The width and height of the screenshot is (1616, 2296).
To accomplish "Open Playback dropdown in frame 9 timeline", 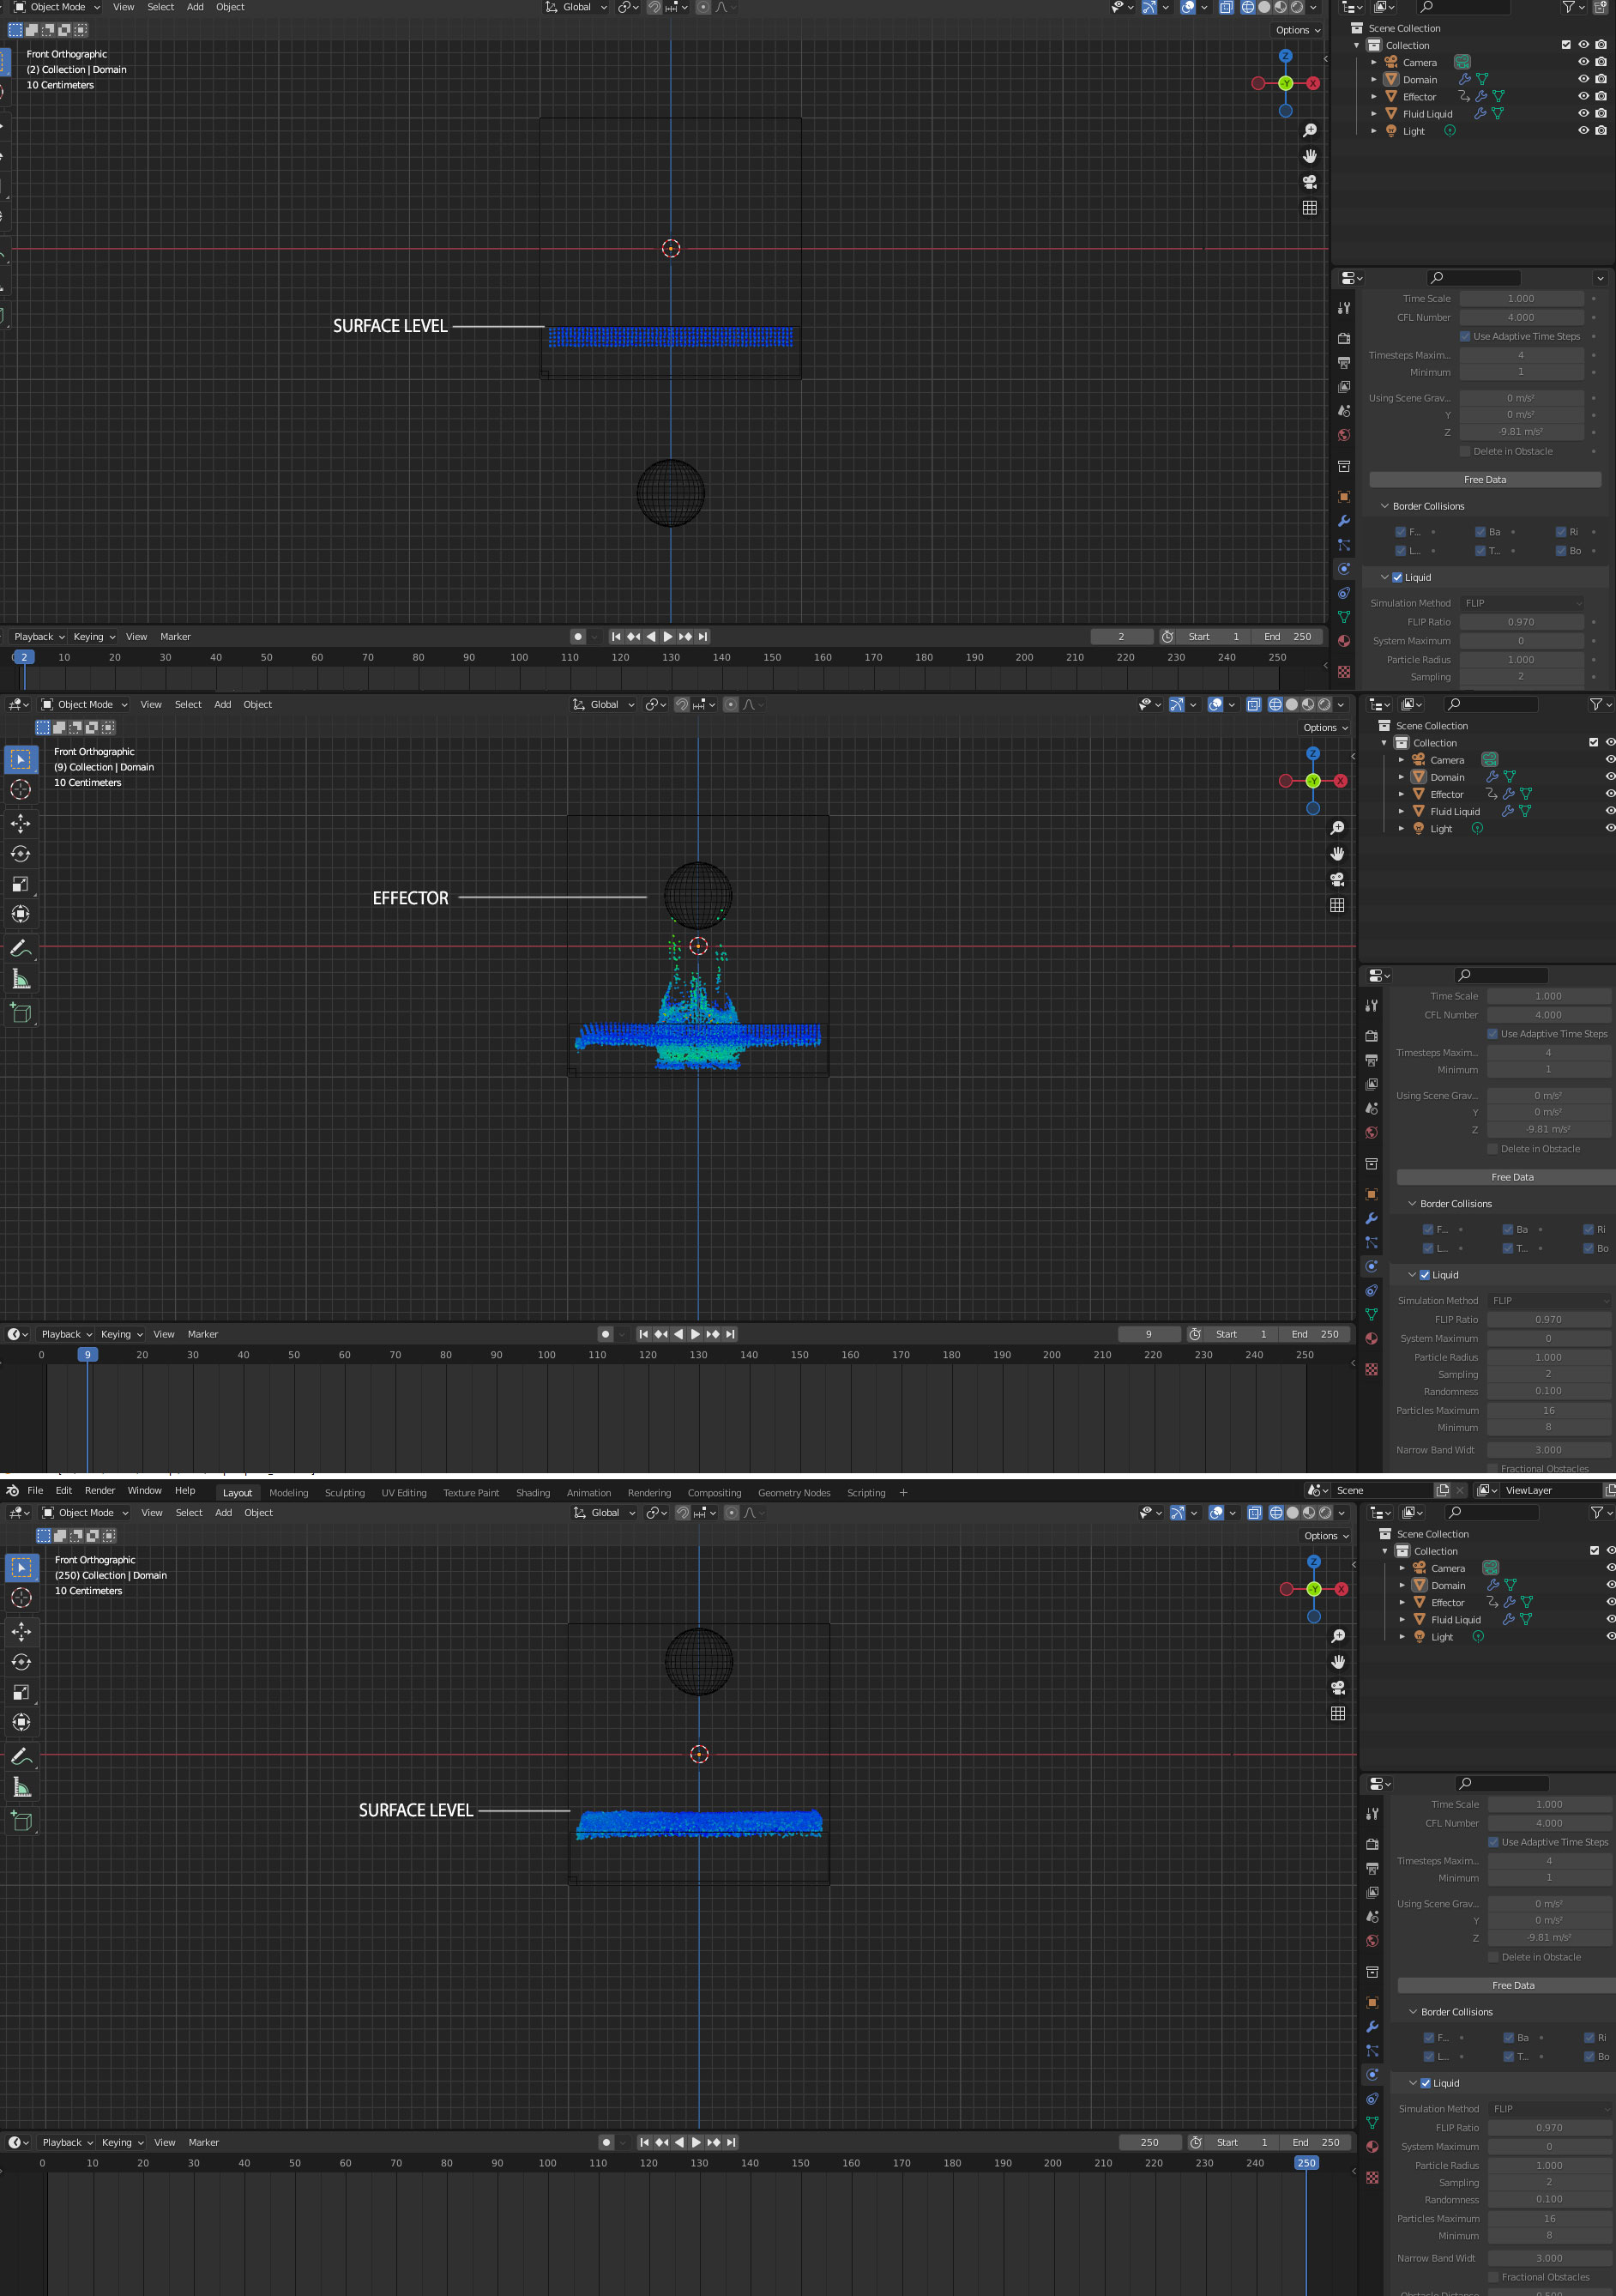I will click(x=66, y=1334).
